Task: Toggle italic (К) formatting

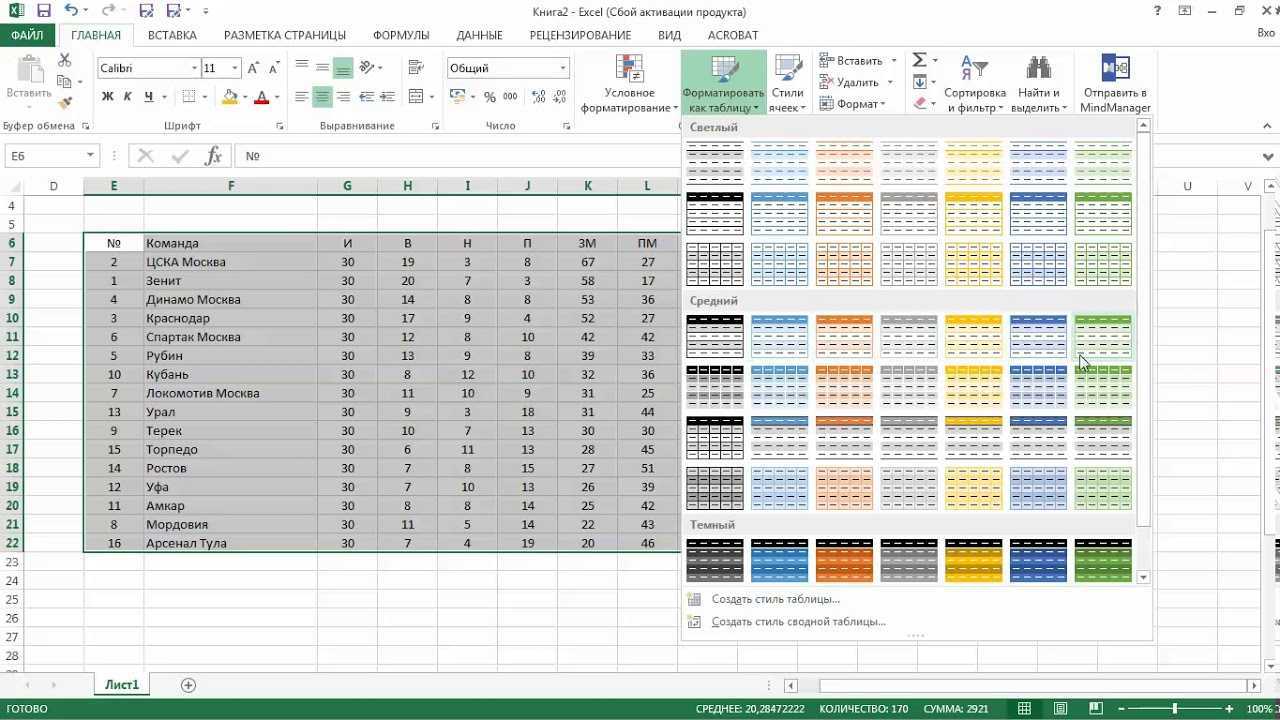Action: tap(128, 97)
